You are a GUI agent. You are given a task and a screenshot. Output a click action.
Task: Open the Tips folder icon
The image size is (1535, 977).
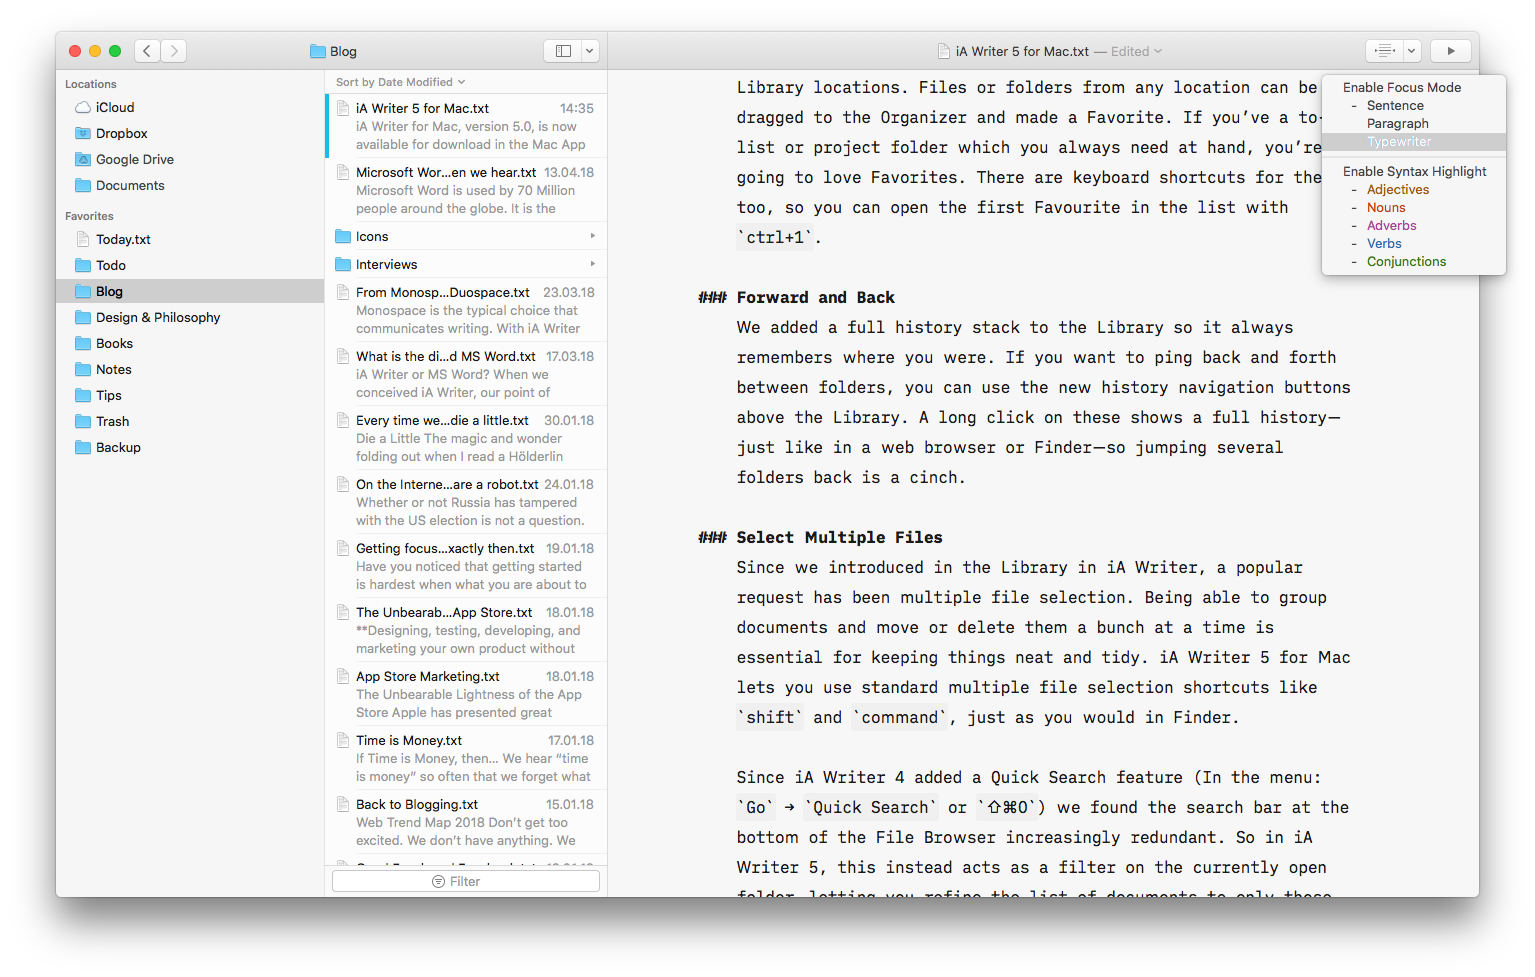click(83, 395)
